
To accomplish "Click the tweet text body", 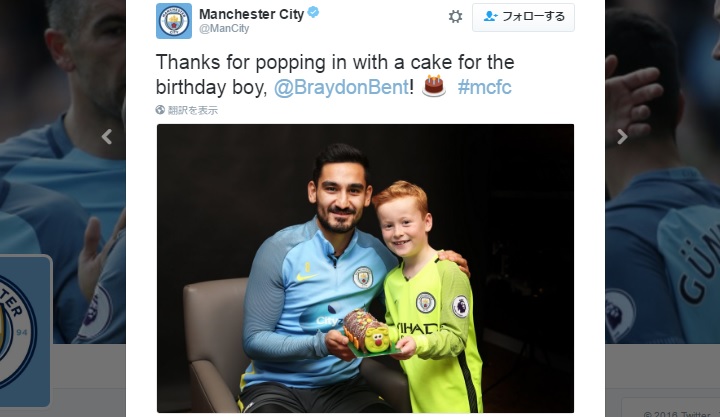I will pos(335,74).
